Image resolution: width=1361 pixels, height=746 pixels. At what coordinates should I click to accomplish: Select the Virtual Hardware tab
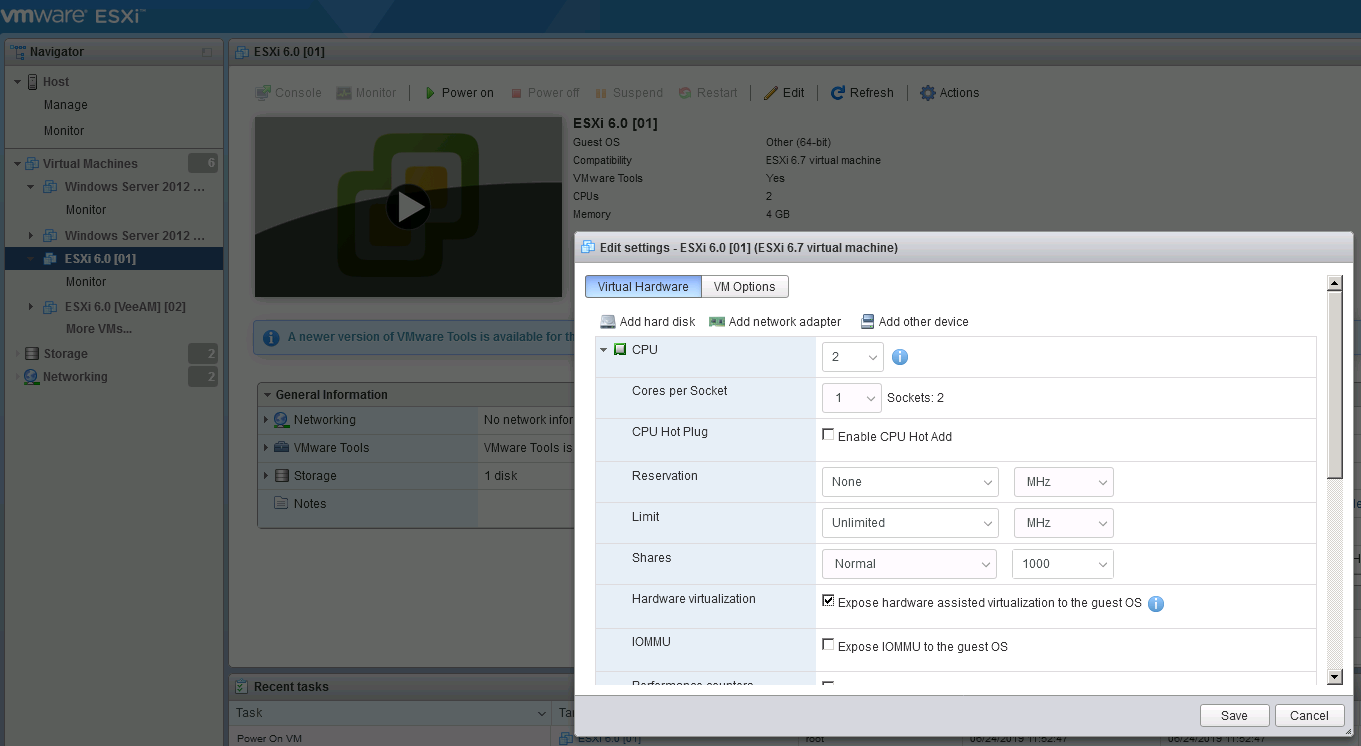pos(643,287)
